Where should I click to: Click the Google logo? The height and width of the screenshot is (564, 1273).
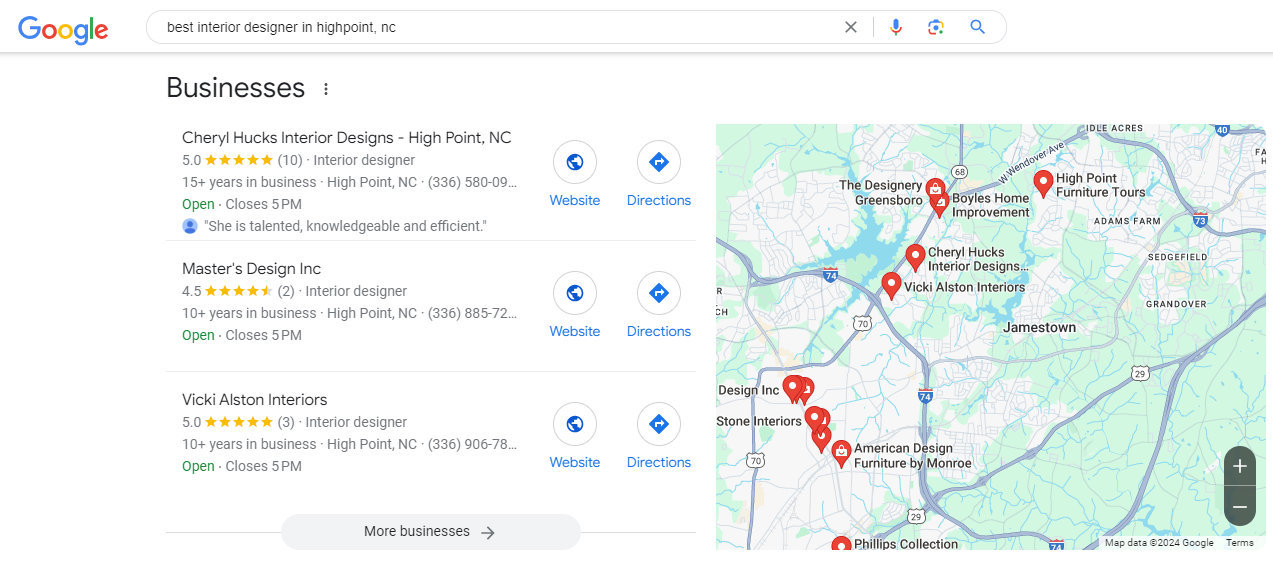tap(63, 29)
